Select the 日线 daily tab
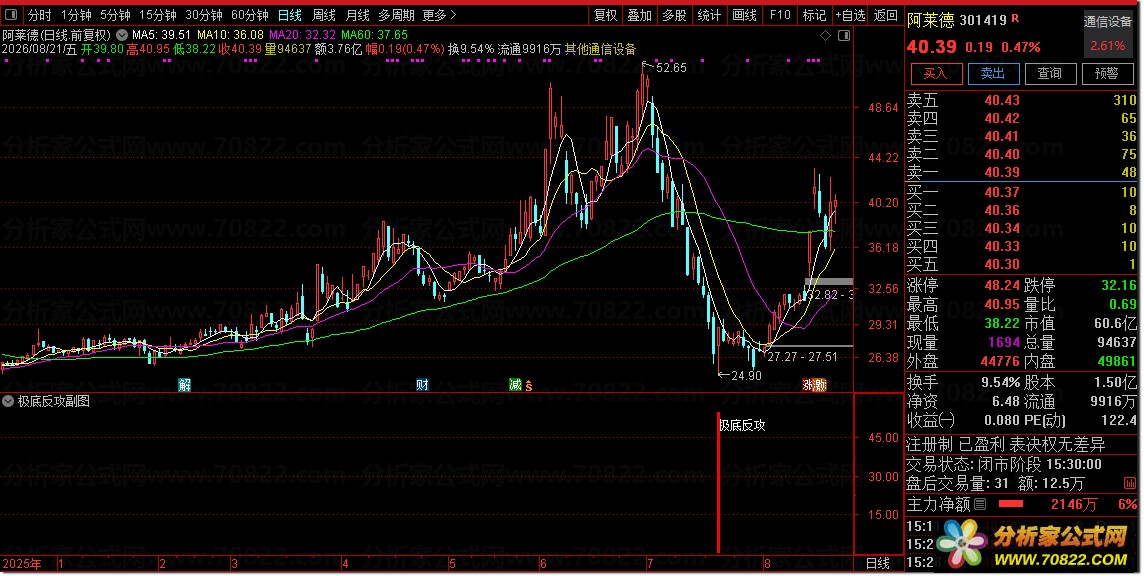 click(290, 15)
